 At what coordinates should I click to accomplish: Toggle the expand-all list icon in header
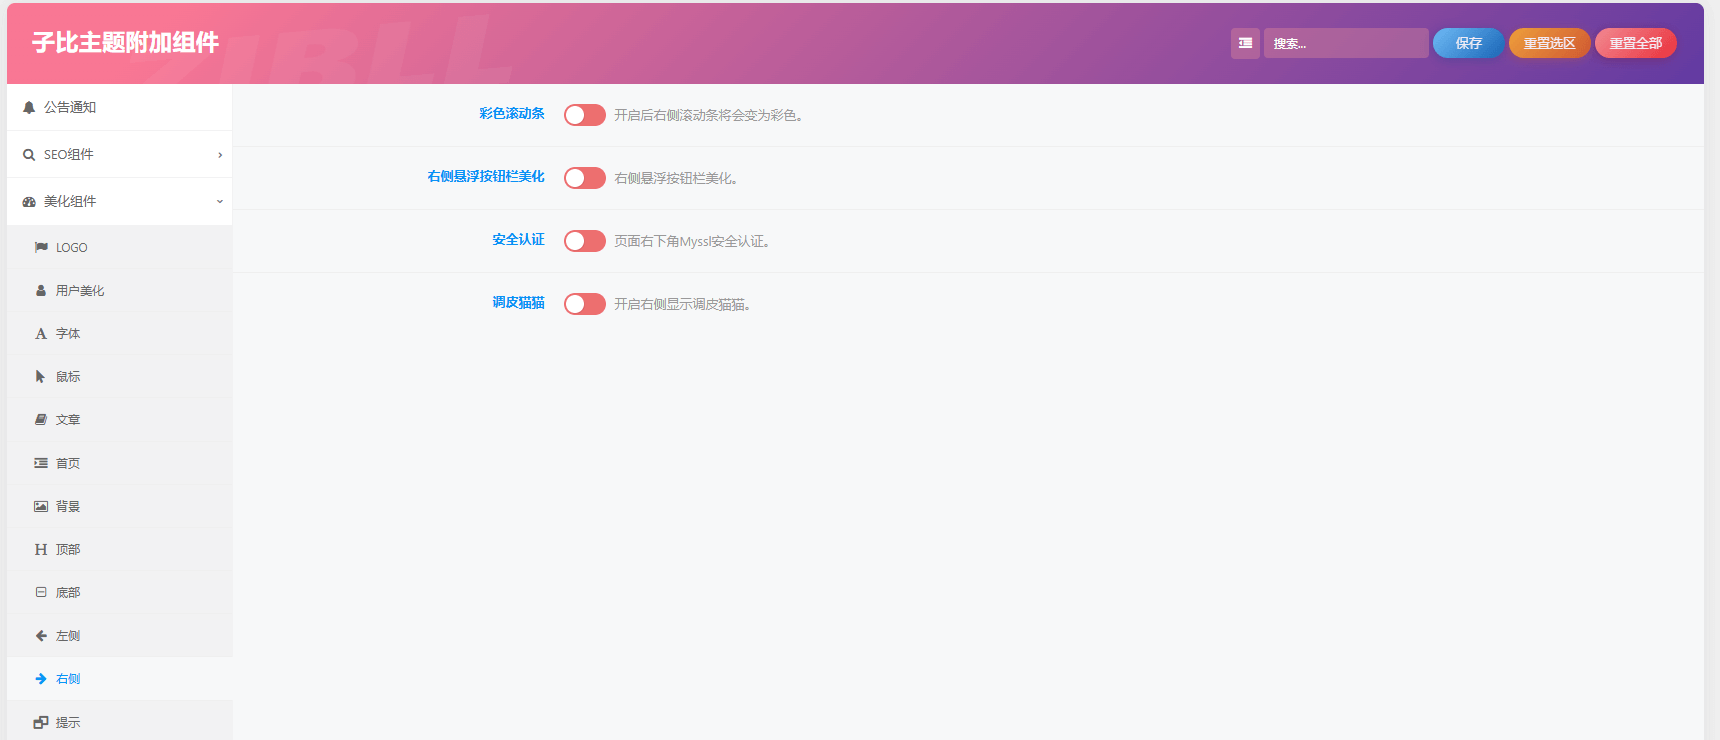[x=1245, y=43]
